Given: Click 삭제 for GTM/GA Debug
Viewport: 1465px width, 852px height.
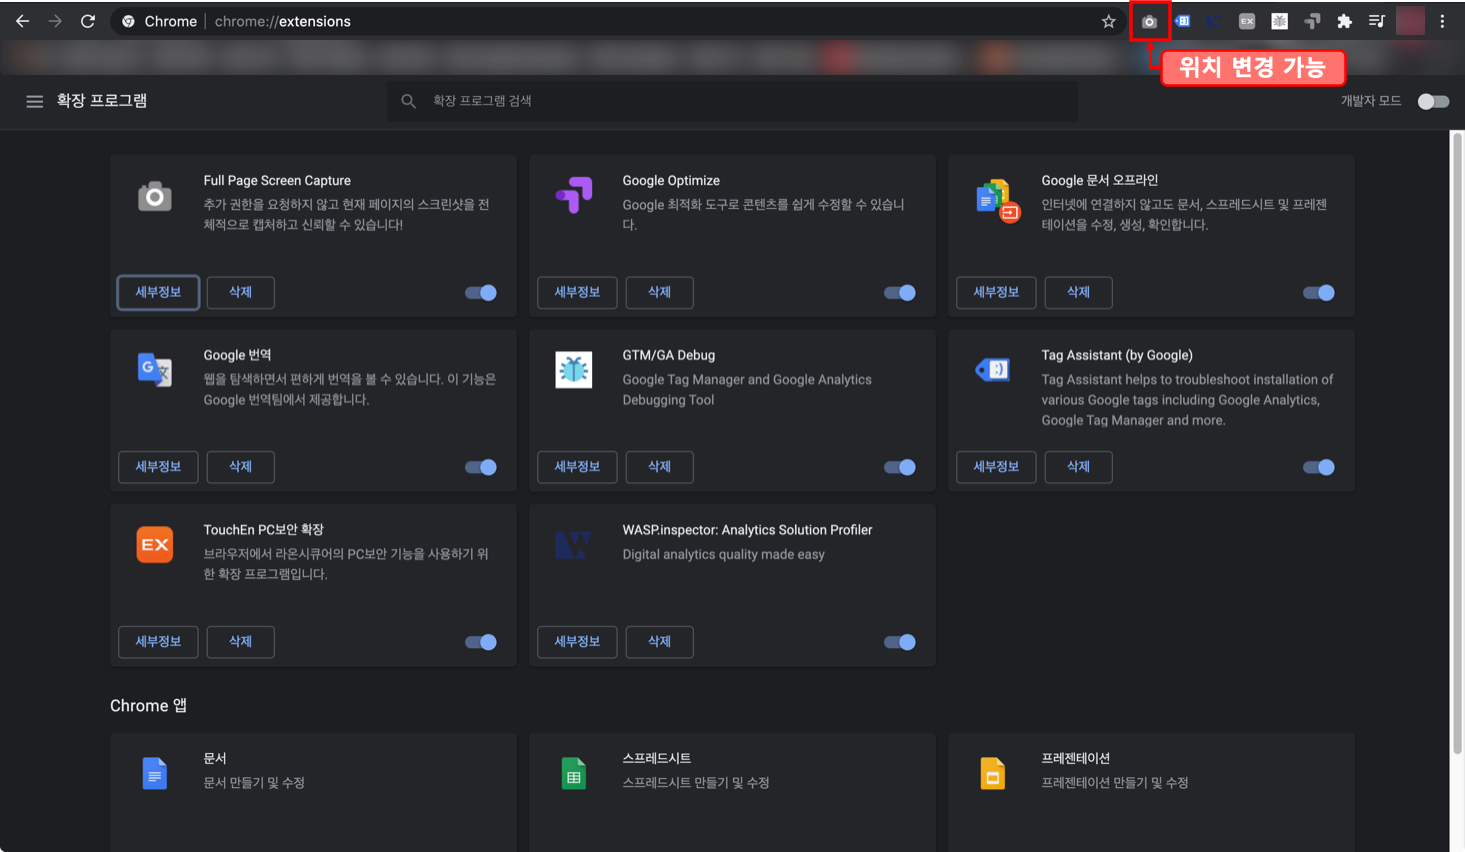Looking at the screenshot, I should 659,467.
